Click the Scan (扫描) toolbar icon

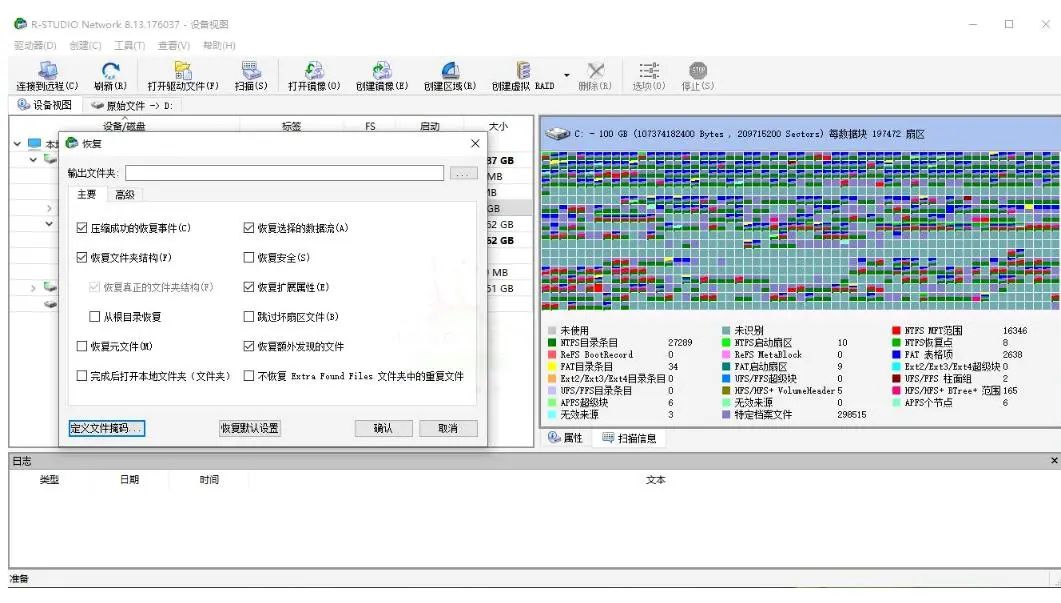tap(251, 70)
